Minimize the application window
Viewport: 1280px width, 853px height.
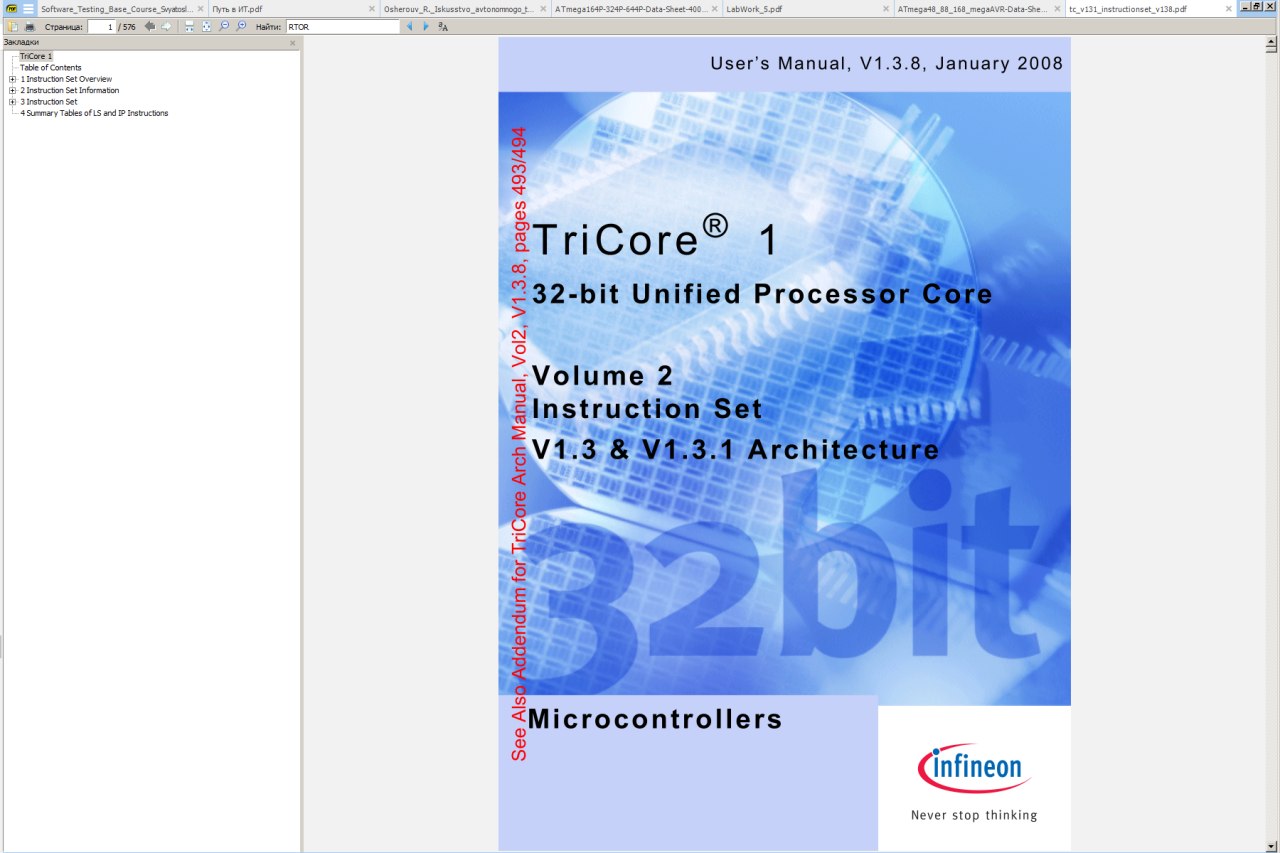pos(1244,7)
